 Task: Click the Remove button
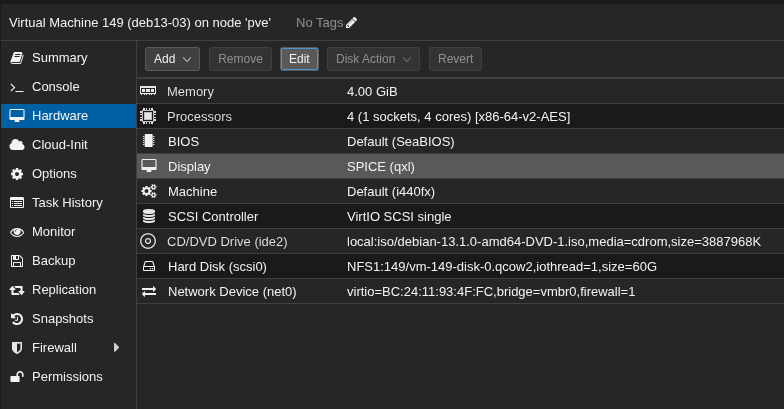pyautogui.click(x=240, y=59)
